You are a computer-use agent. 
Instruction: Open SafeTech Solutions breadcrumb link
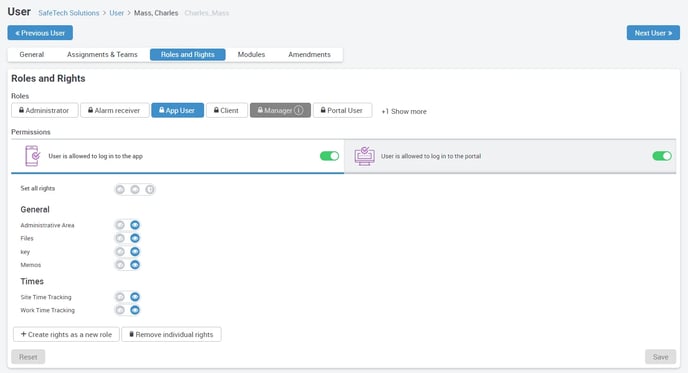click(x=68, y=13)
